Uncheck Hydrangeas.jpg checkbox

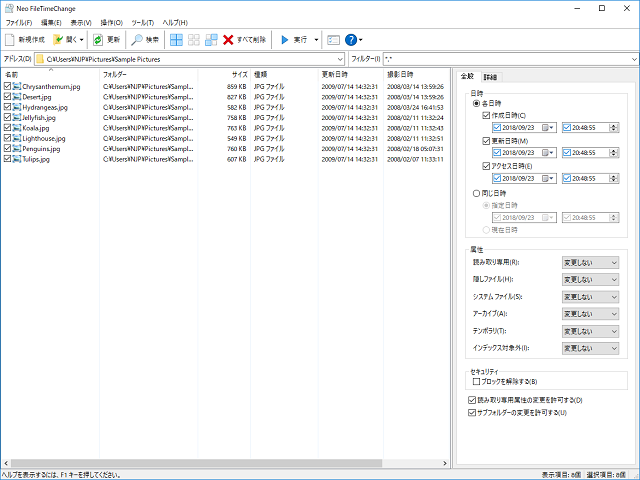(7, 107)
